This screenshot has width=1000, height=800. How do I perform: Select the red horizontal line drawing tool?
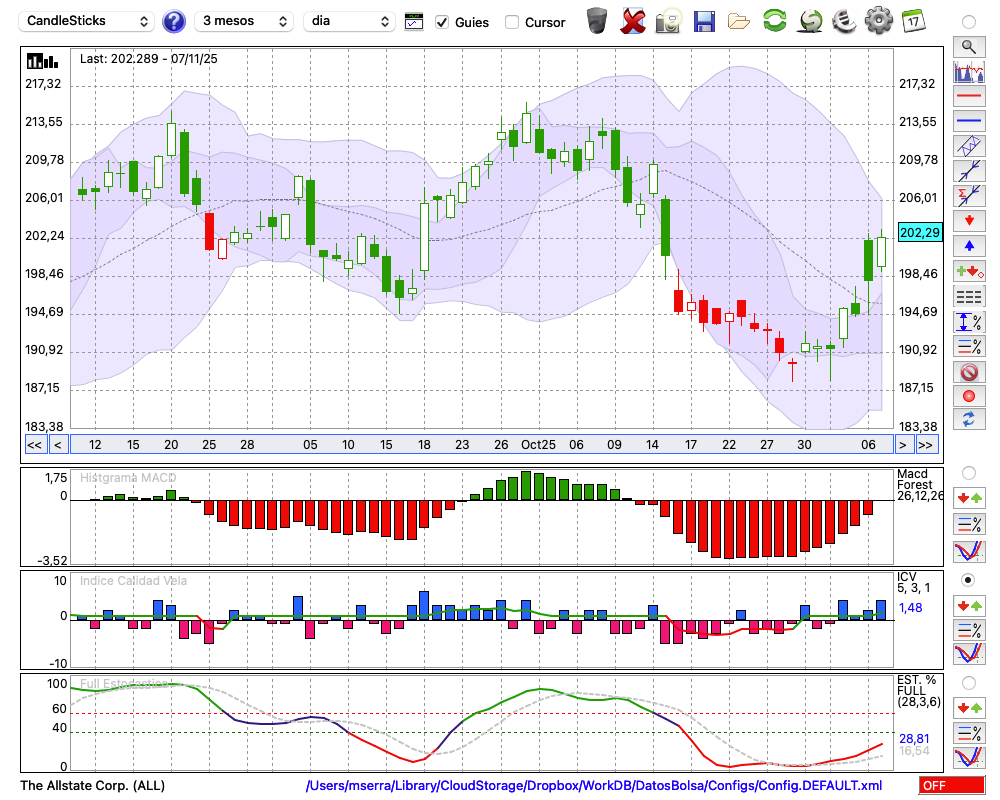coord(968,96)
